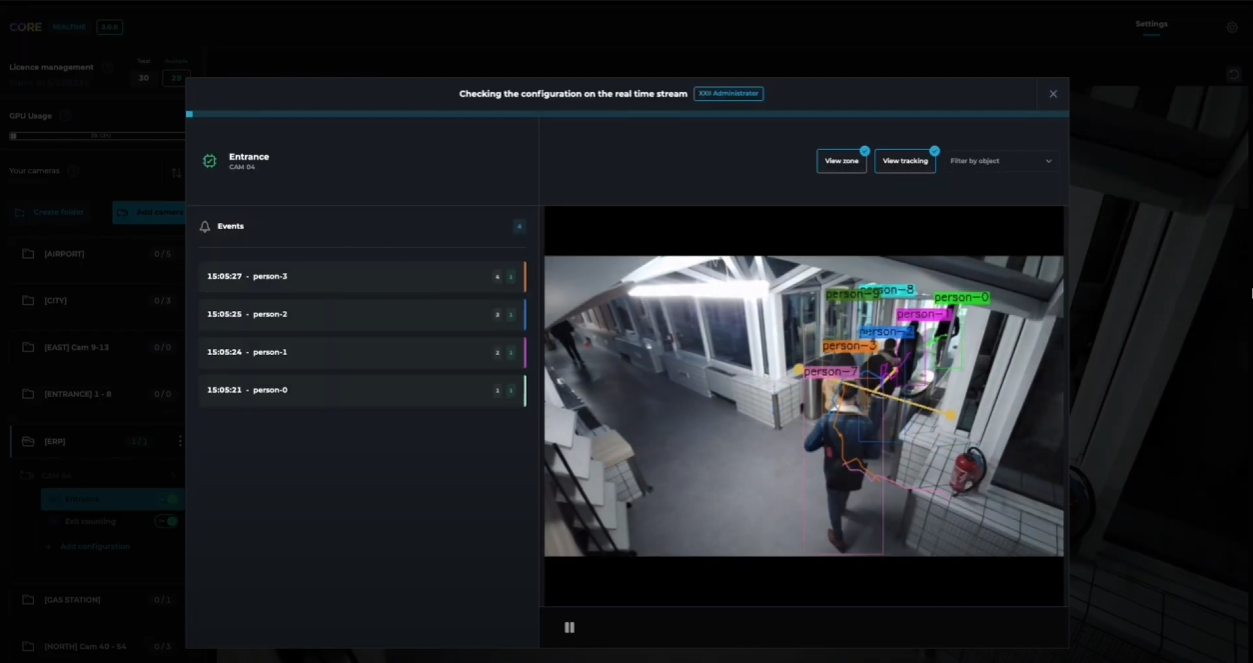1253x663 pixels.
Task: Select the 15:05:21 person-0 event
Action: pyautogui.click(x=362, y=391)
